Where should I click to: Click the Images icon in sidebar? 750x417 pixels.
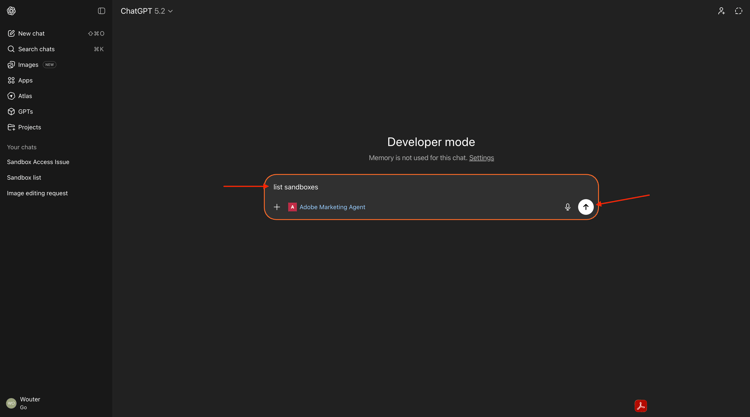tap(11, 65)
